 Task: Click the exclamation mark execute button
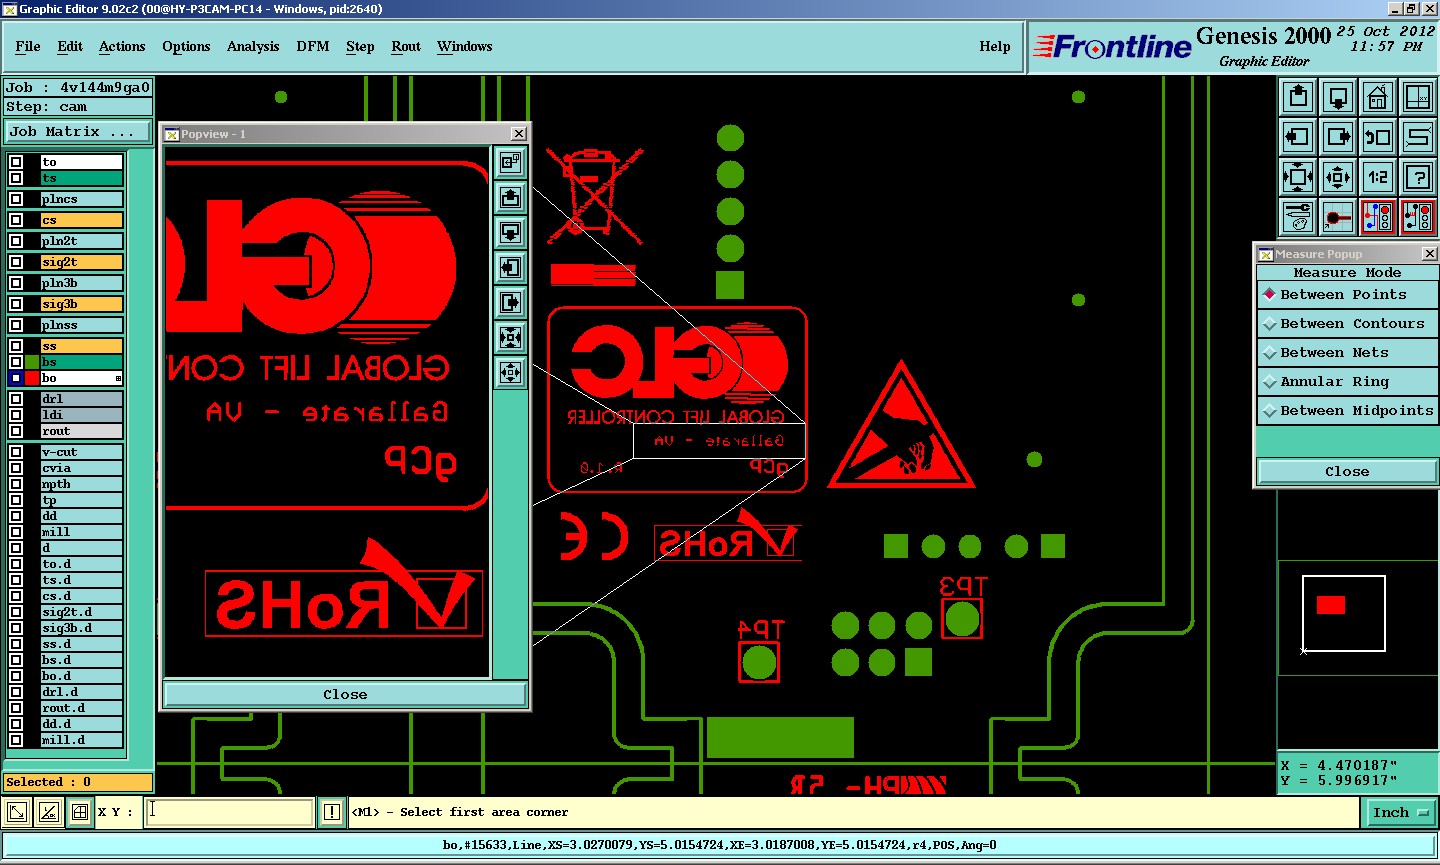(x=332, y=812)
